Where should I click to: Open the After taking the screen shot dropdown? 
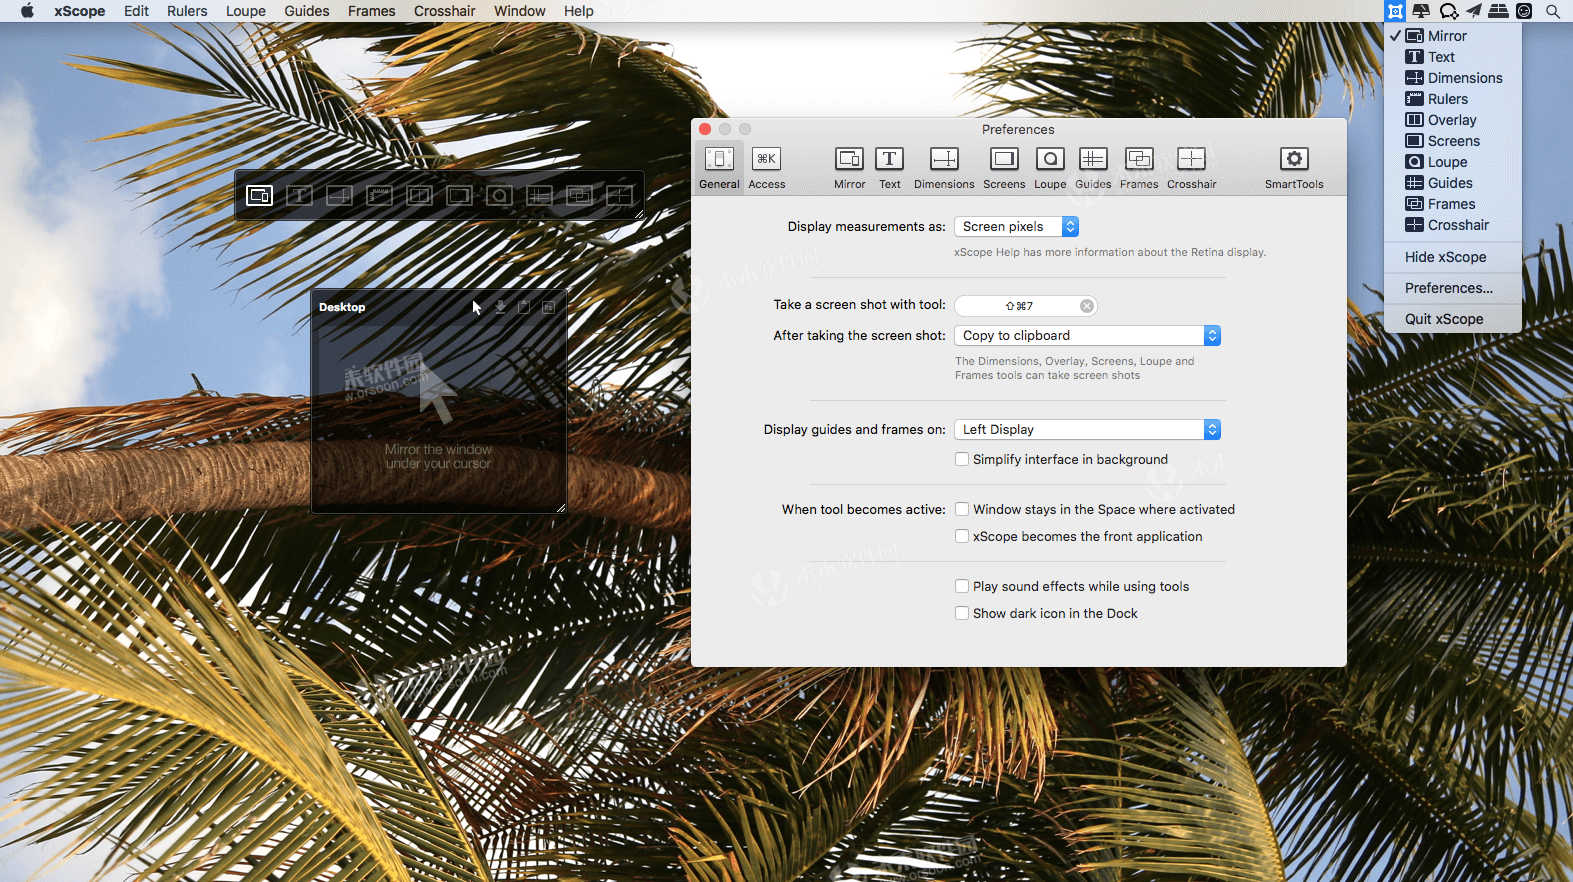[x=1088, y=336]
